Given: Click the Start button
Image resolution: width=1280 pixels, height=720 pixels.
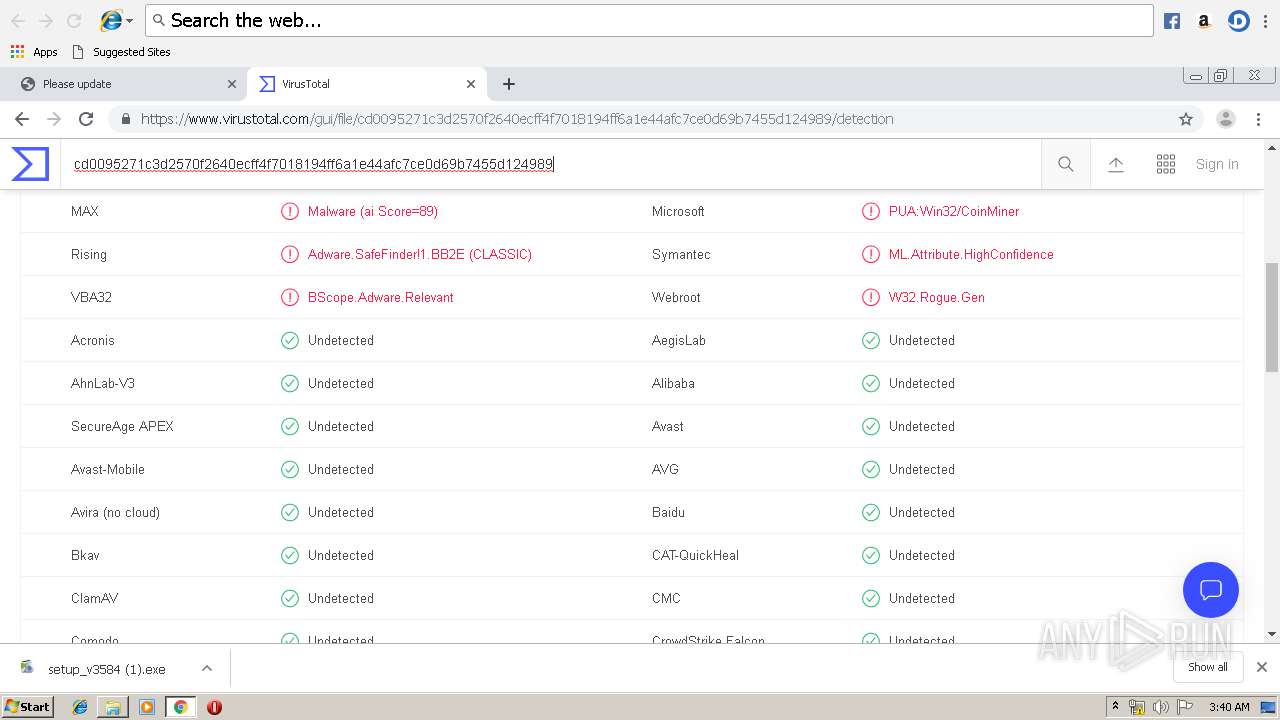Looking at the screenshot, I should coord(28,706).
